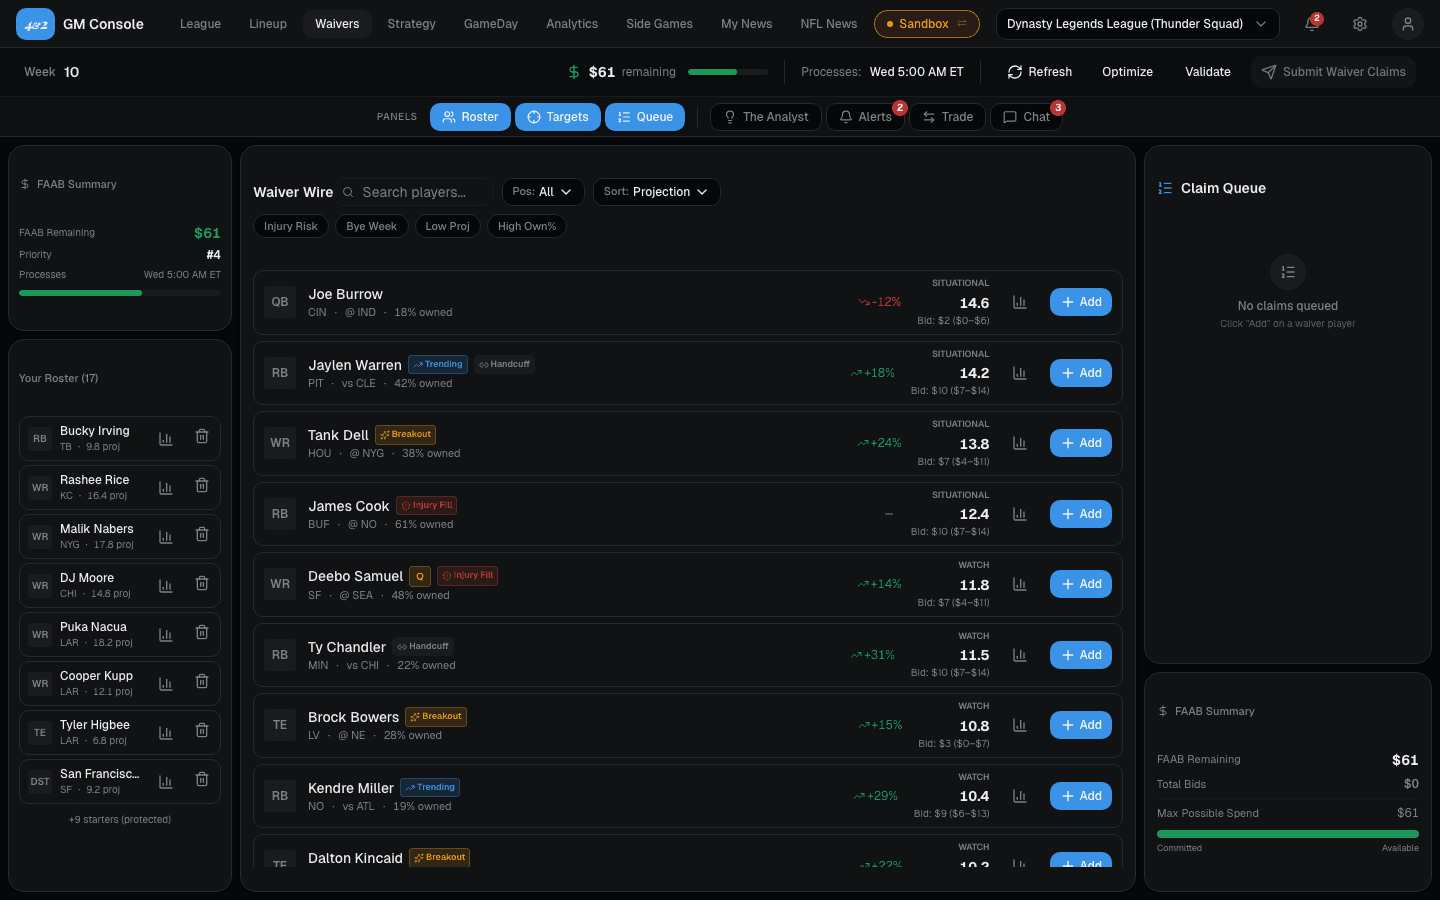The width and height of the screenshot is (1440, 900).
Task: Open chart icon for Cooper Kupp
Action: [166, 683]
